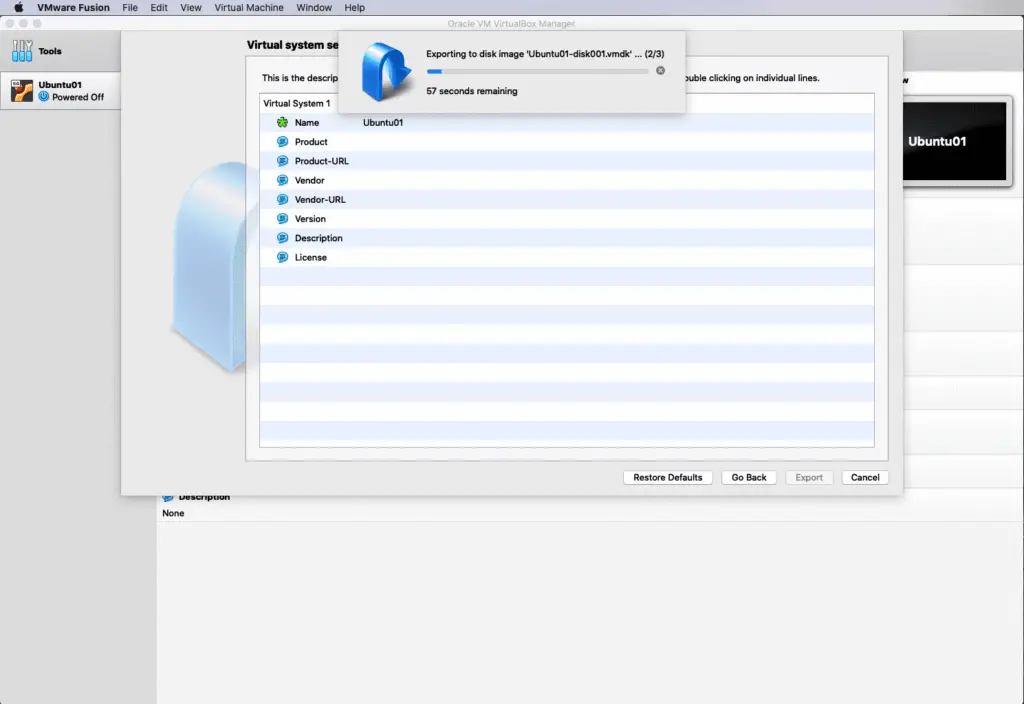
Task: Click the Product row icon
Action: [282, 142]
